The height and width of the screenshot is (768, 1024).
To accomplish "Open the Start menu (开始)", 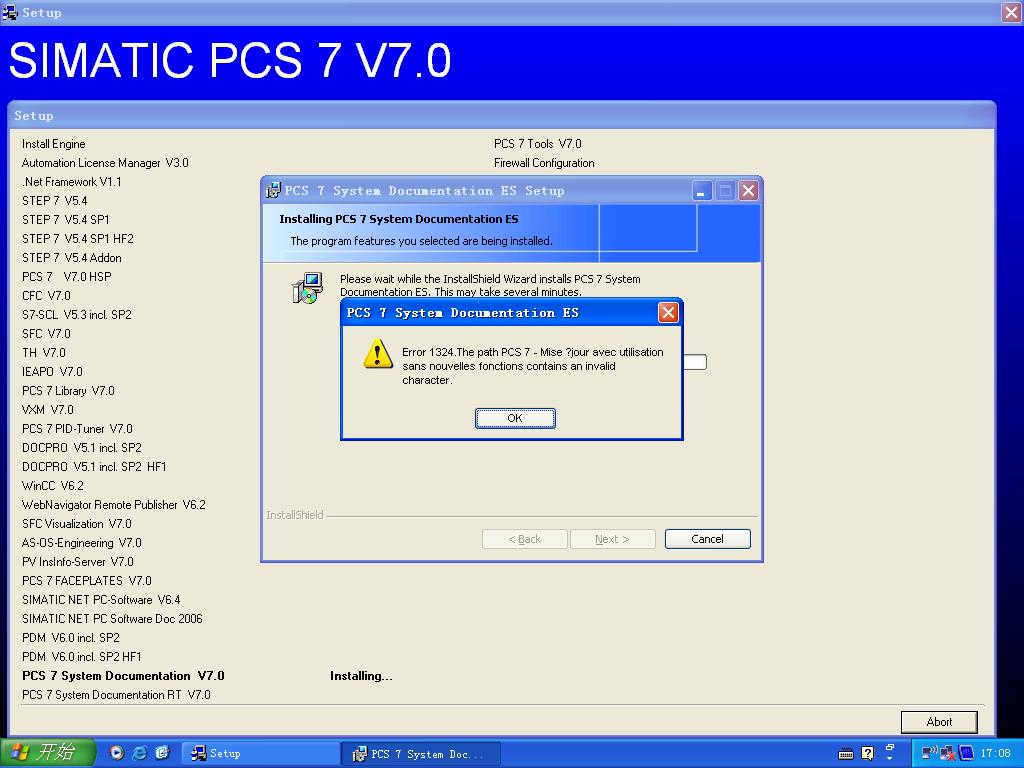I will pyautogui.click(x=48, y=753).
